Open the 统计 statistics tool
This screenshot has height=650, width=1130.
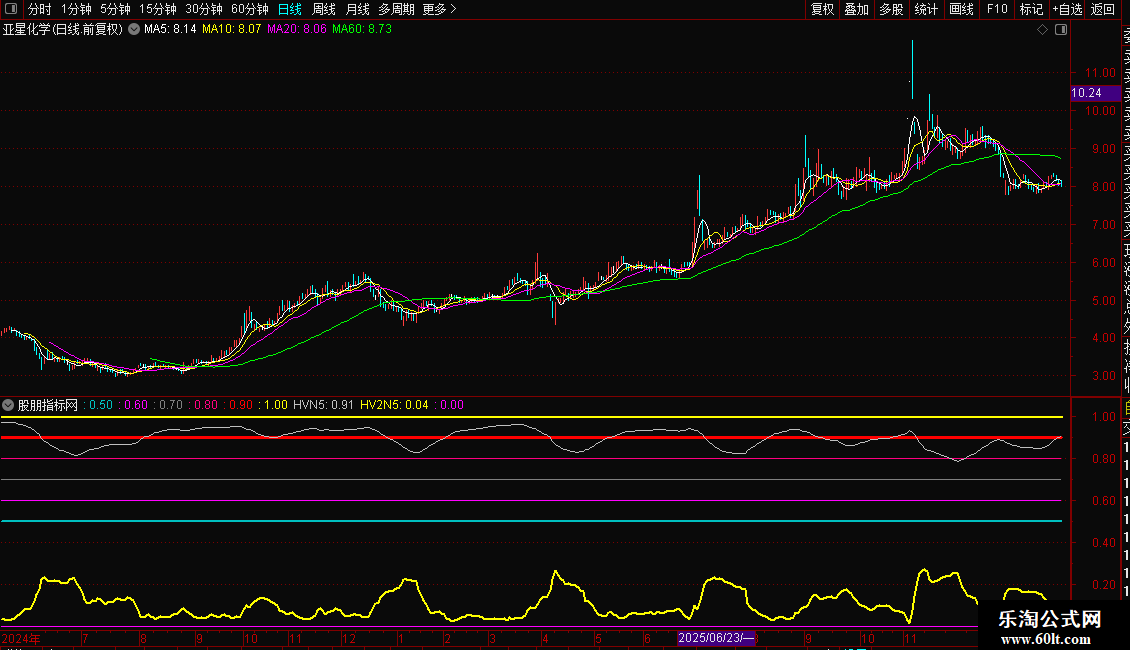point(926,9)
